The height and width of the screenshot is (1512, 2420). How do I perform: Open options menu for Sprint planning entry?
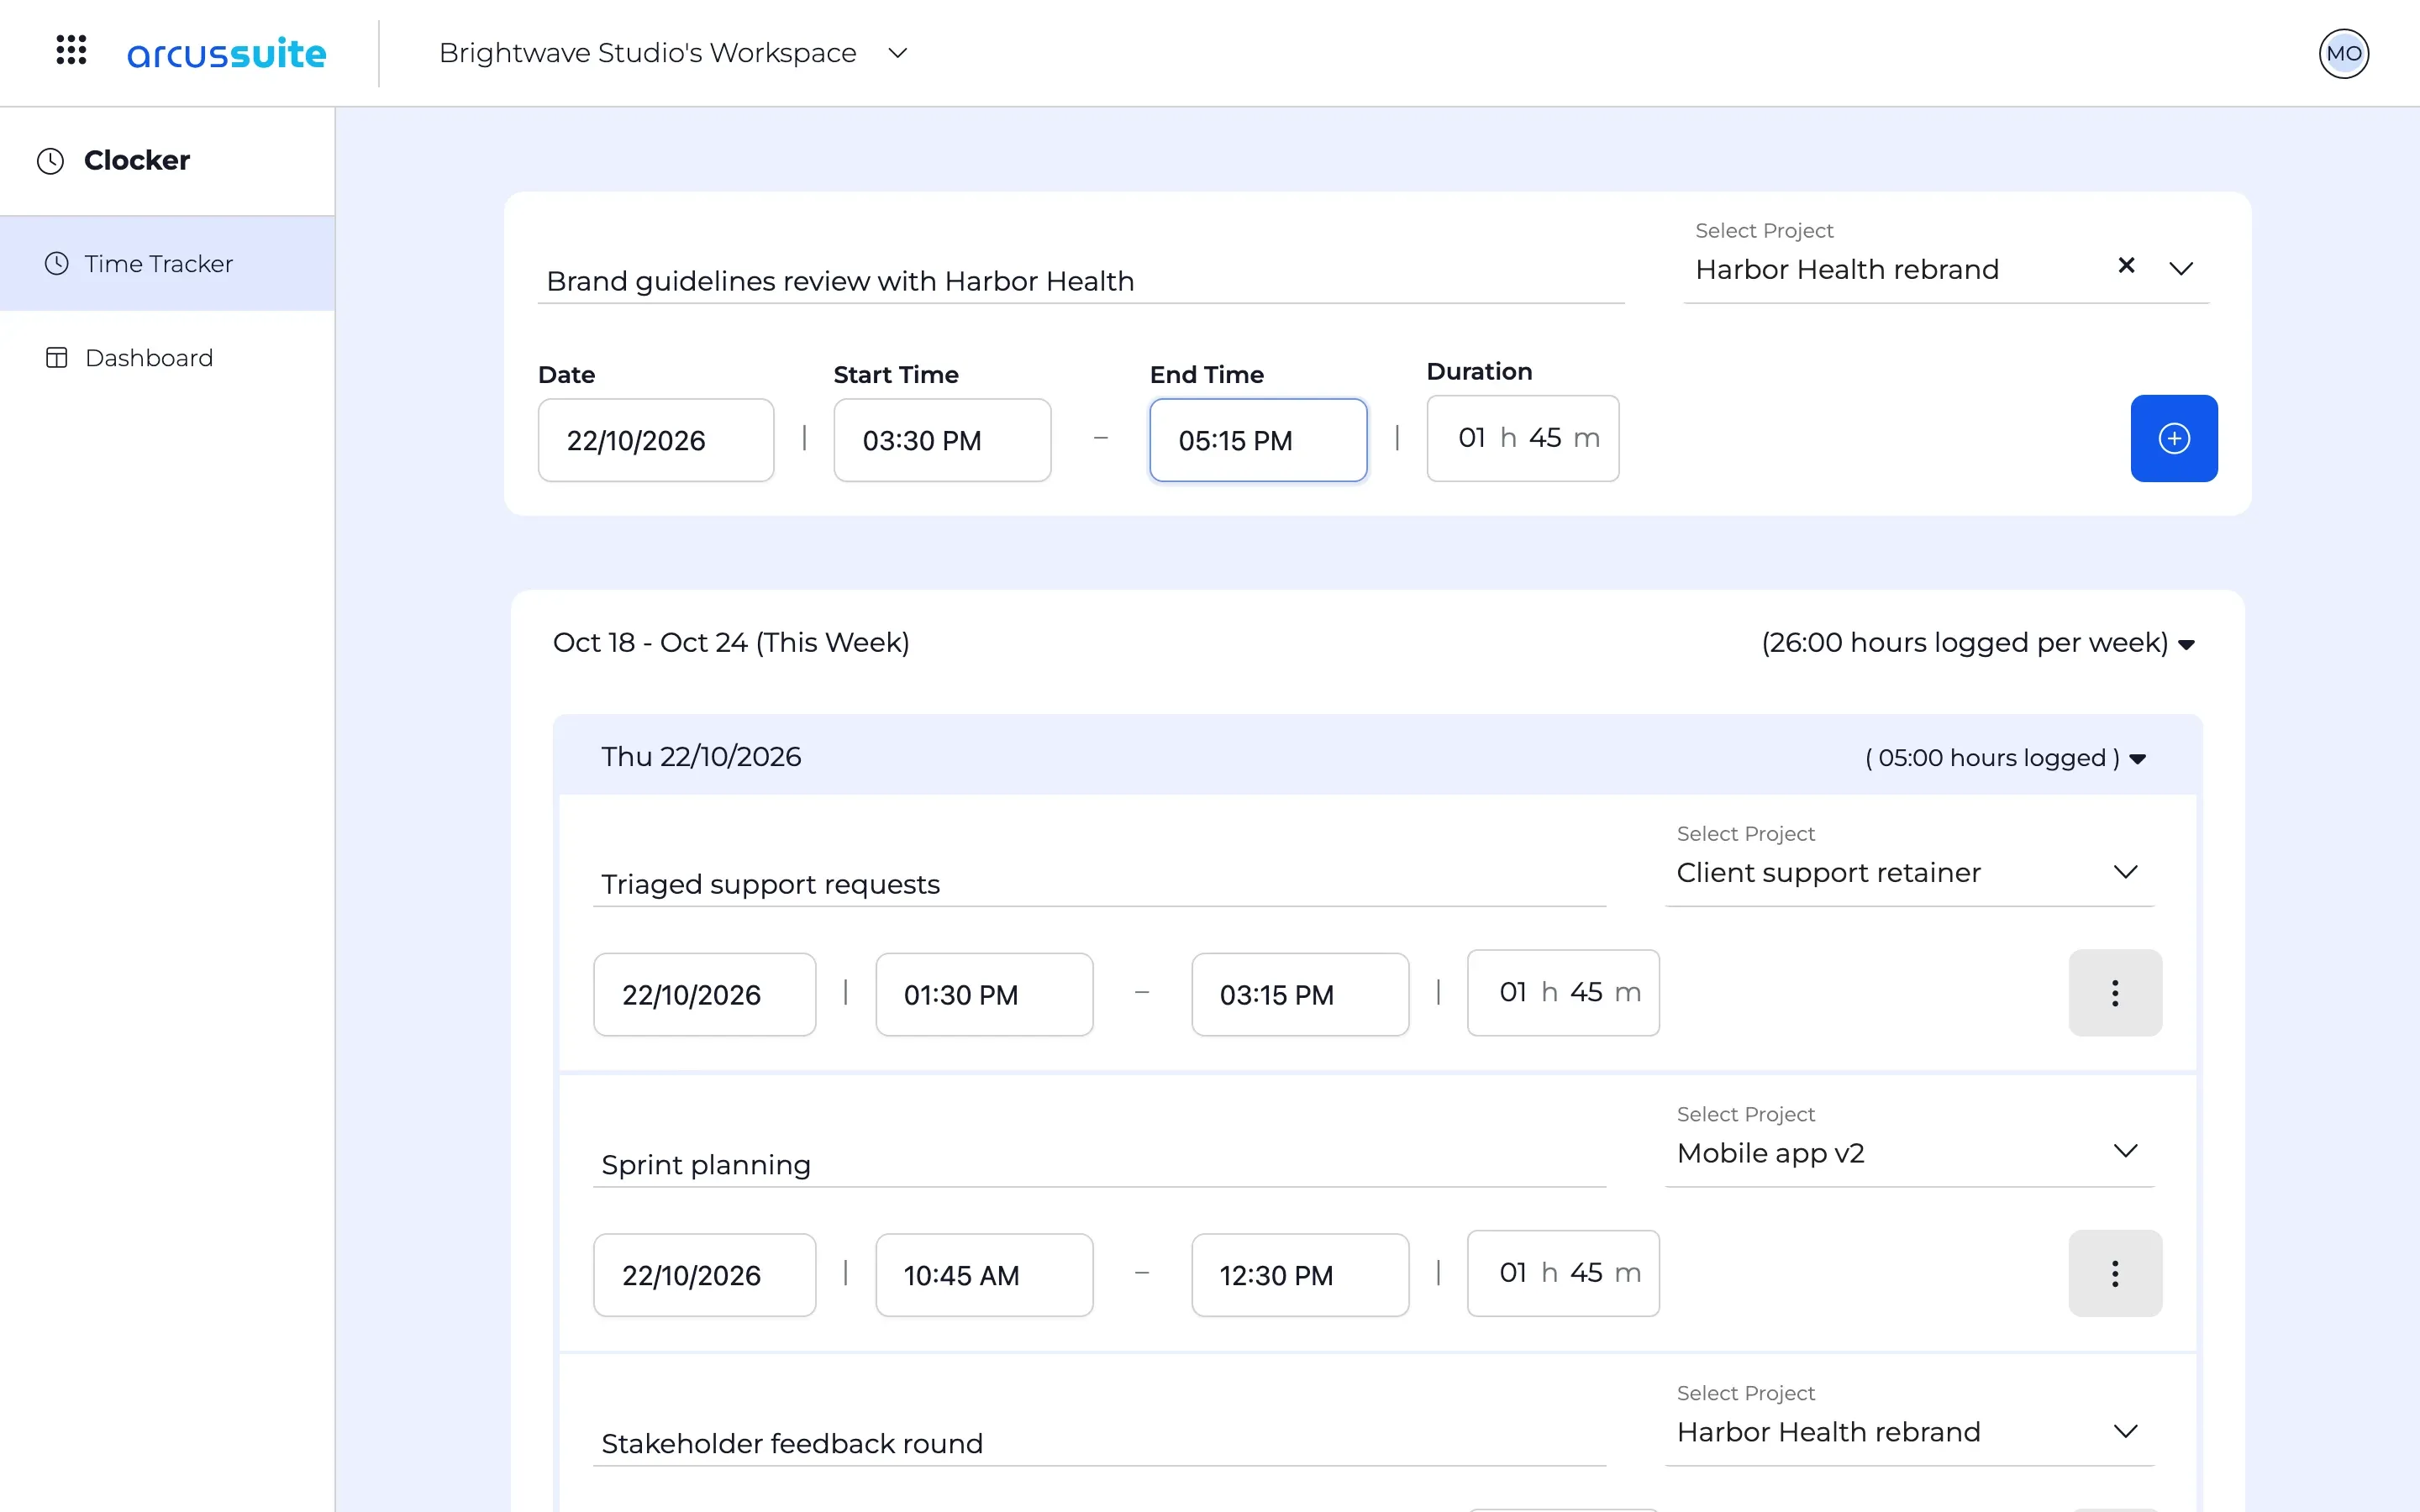(2114, 1273)
